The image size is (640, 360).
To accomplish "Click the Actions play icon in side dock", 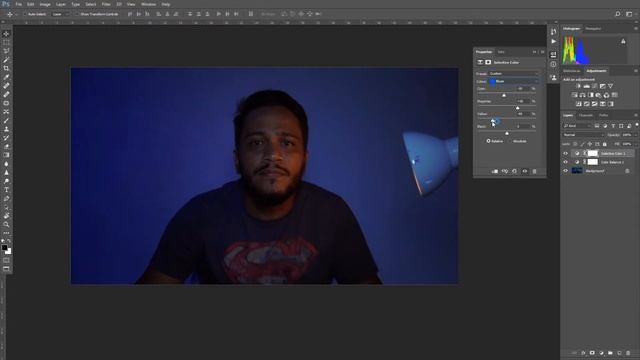I will tap(553, 42).
